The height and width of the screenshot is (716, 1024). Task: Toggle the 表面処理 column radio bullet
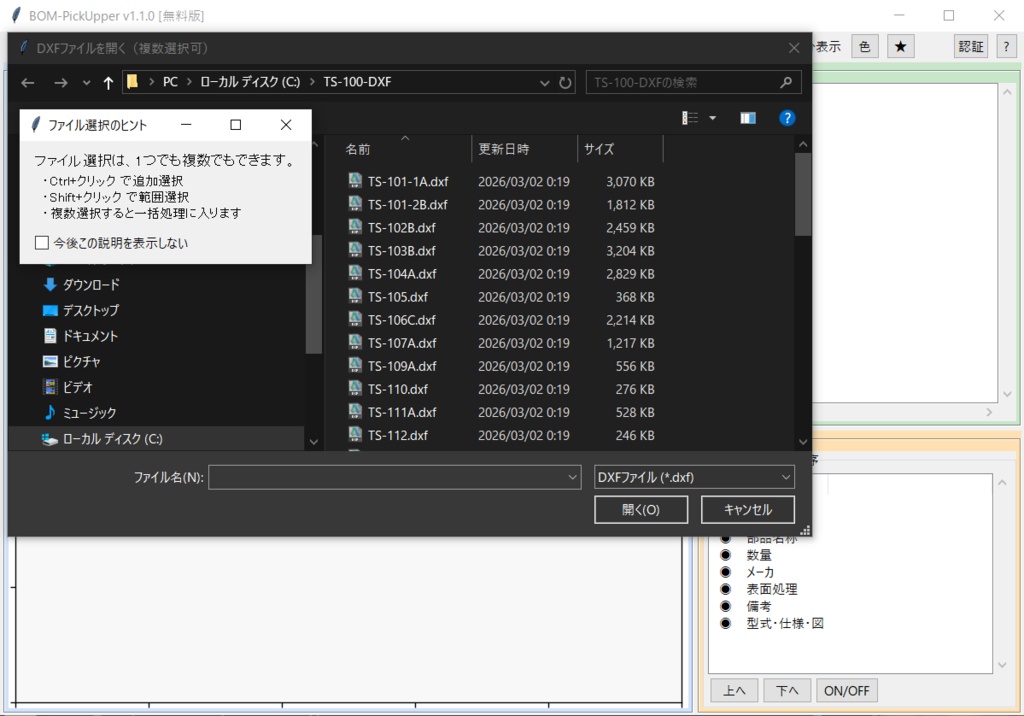(726, 589)
